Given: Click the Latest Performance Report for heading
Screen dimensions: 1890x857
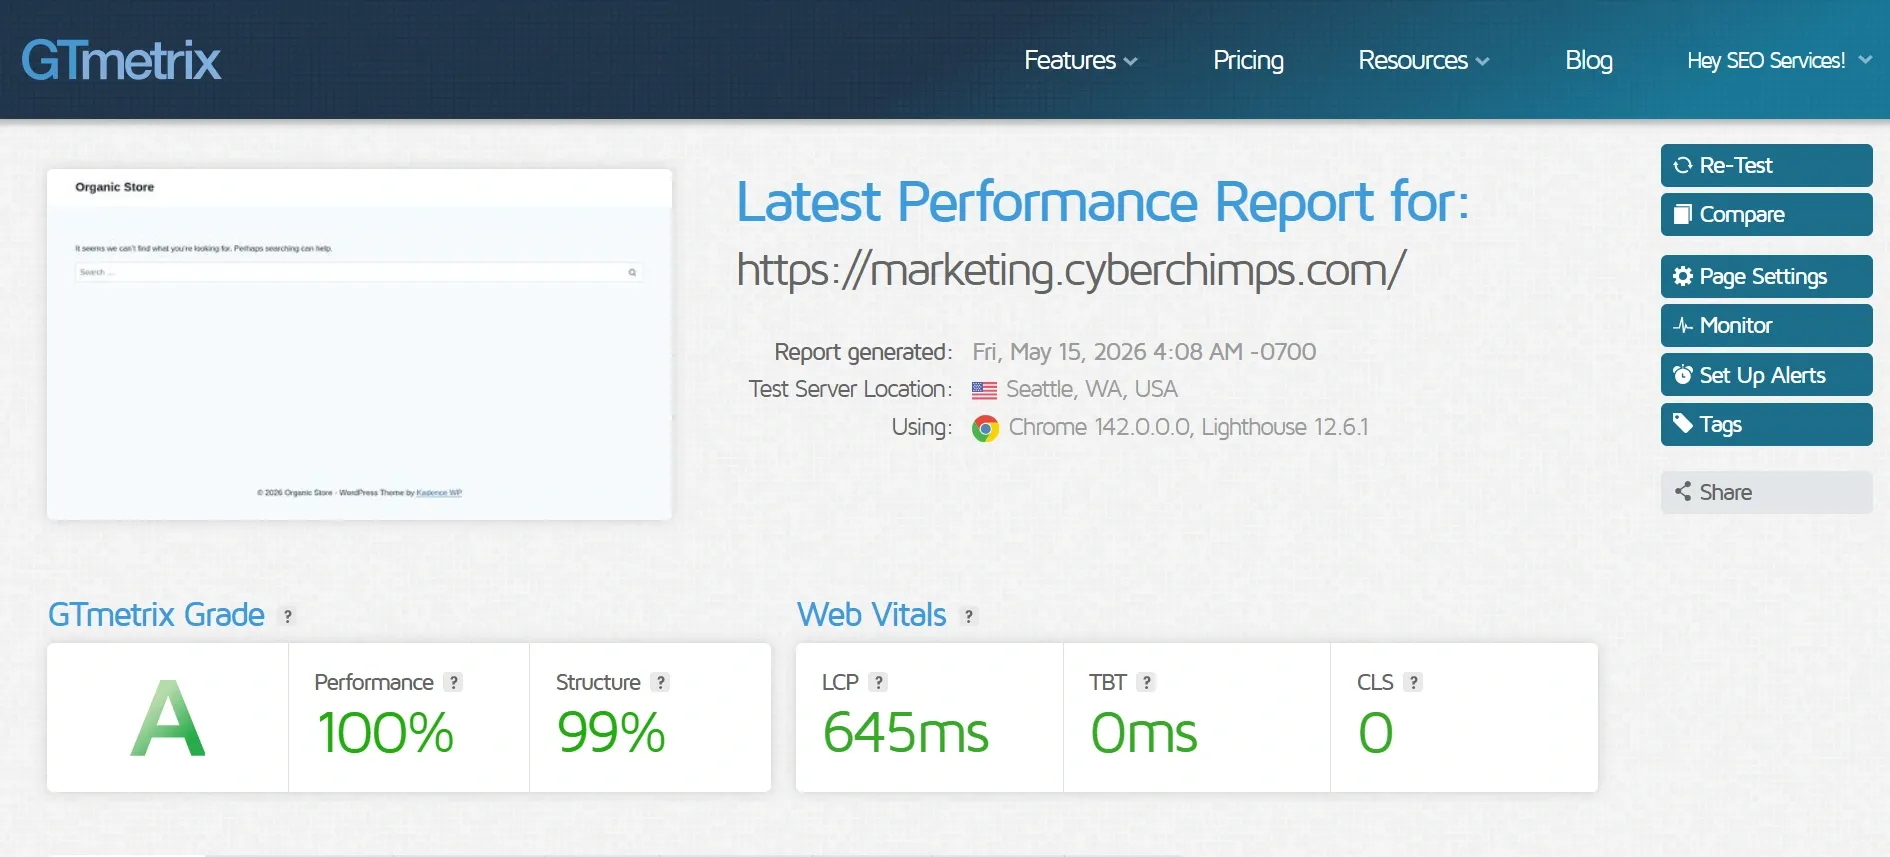Looking at the screenshot, I should tap(1103, 202).
